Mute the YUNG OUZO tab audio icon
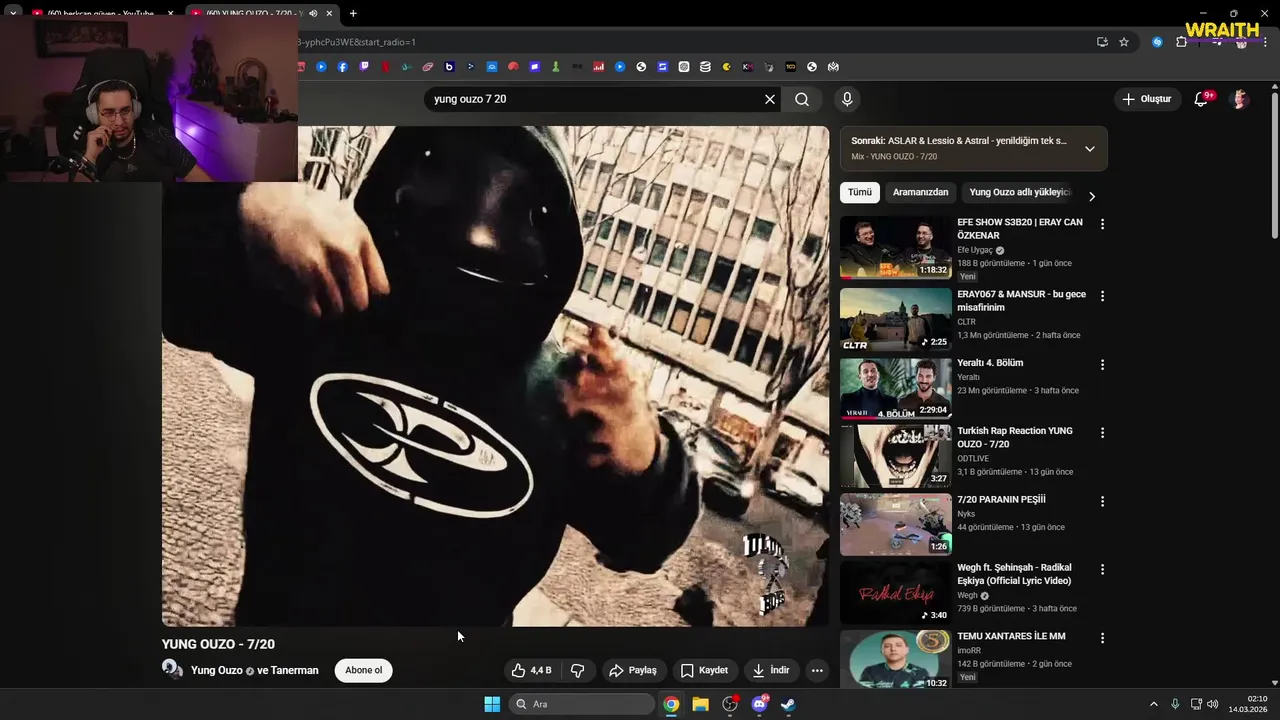The width and height of the screenshot is (1280, 720). coord(312,13)
